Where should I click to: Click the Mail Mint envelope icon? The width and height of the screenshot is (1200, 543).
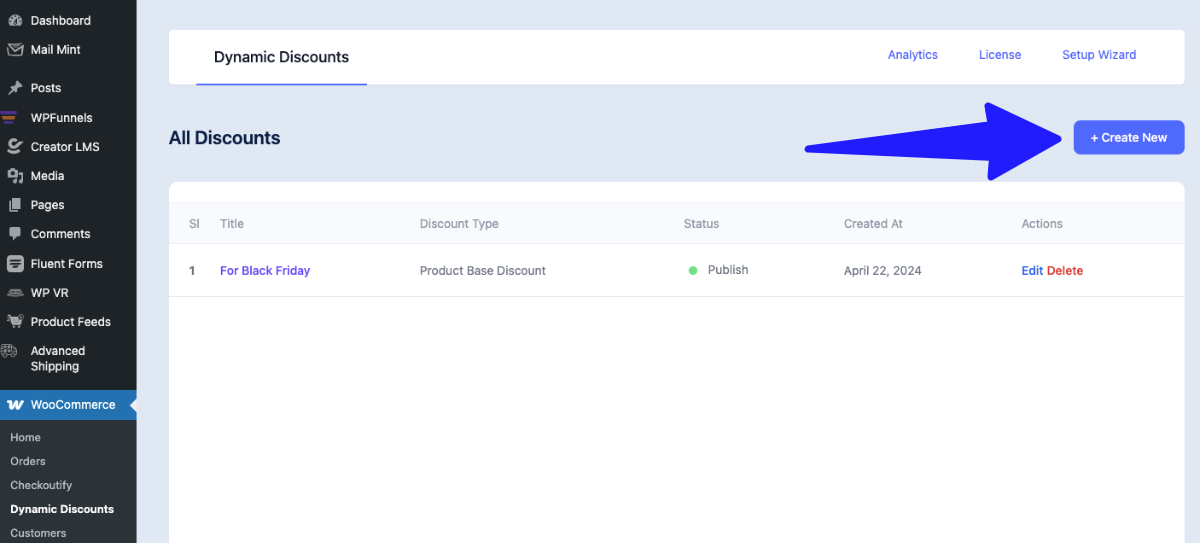pos(15,49)
